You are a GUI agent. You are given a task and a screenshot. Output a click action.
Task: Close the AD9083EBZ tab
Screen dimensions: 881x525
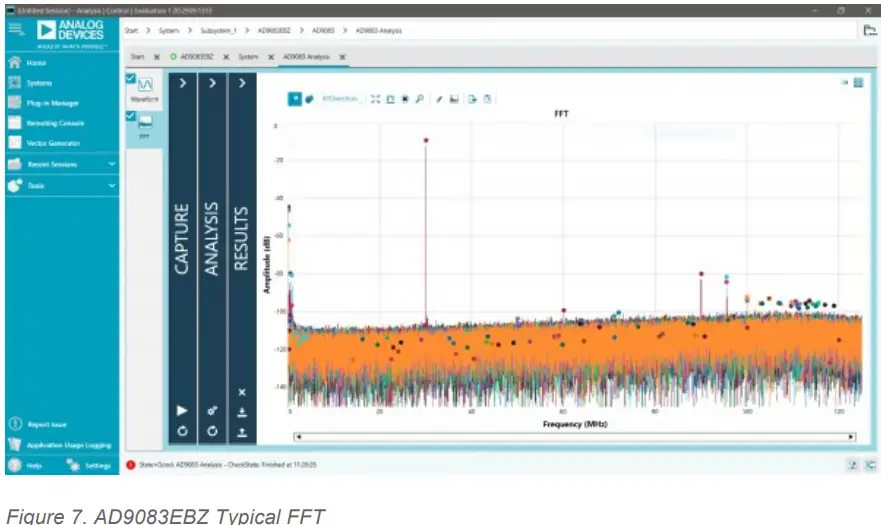click(x=226, y=57)
